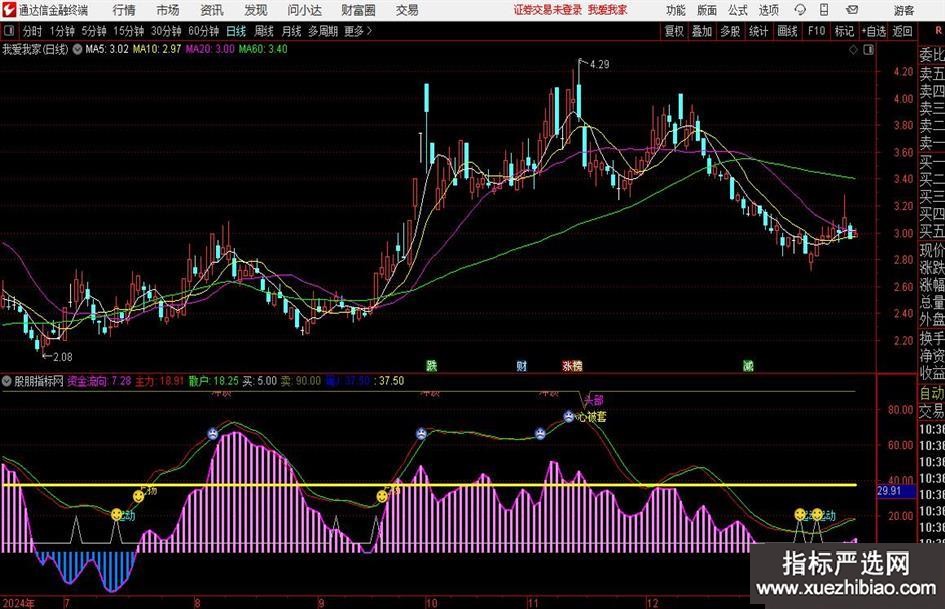This screenshot has width=945, height=609.
Task: Click the green 减 event marker
Action: 749,366
